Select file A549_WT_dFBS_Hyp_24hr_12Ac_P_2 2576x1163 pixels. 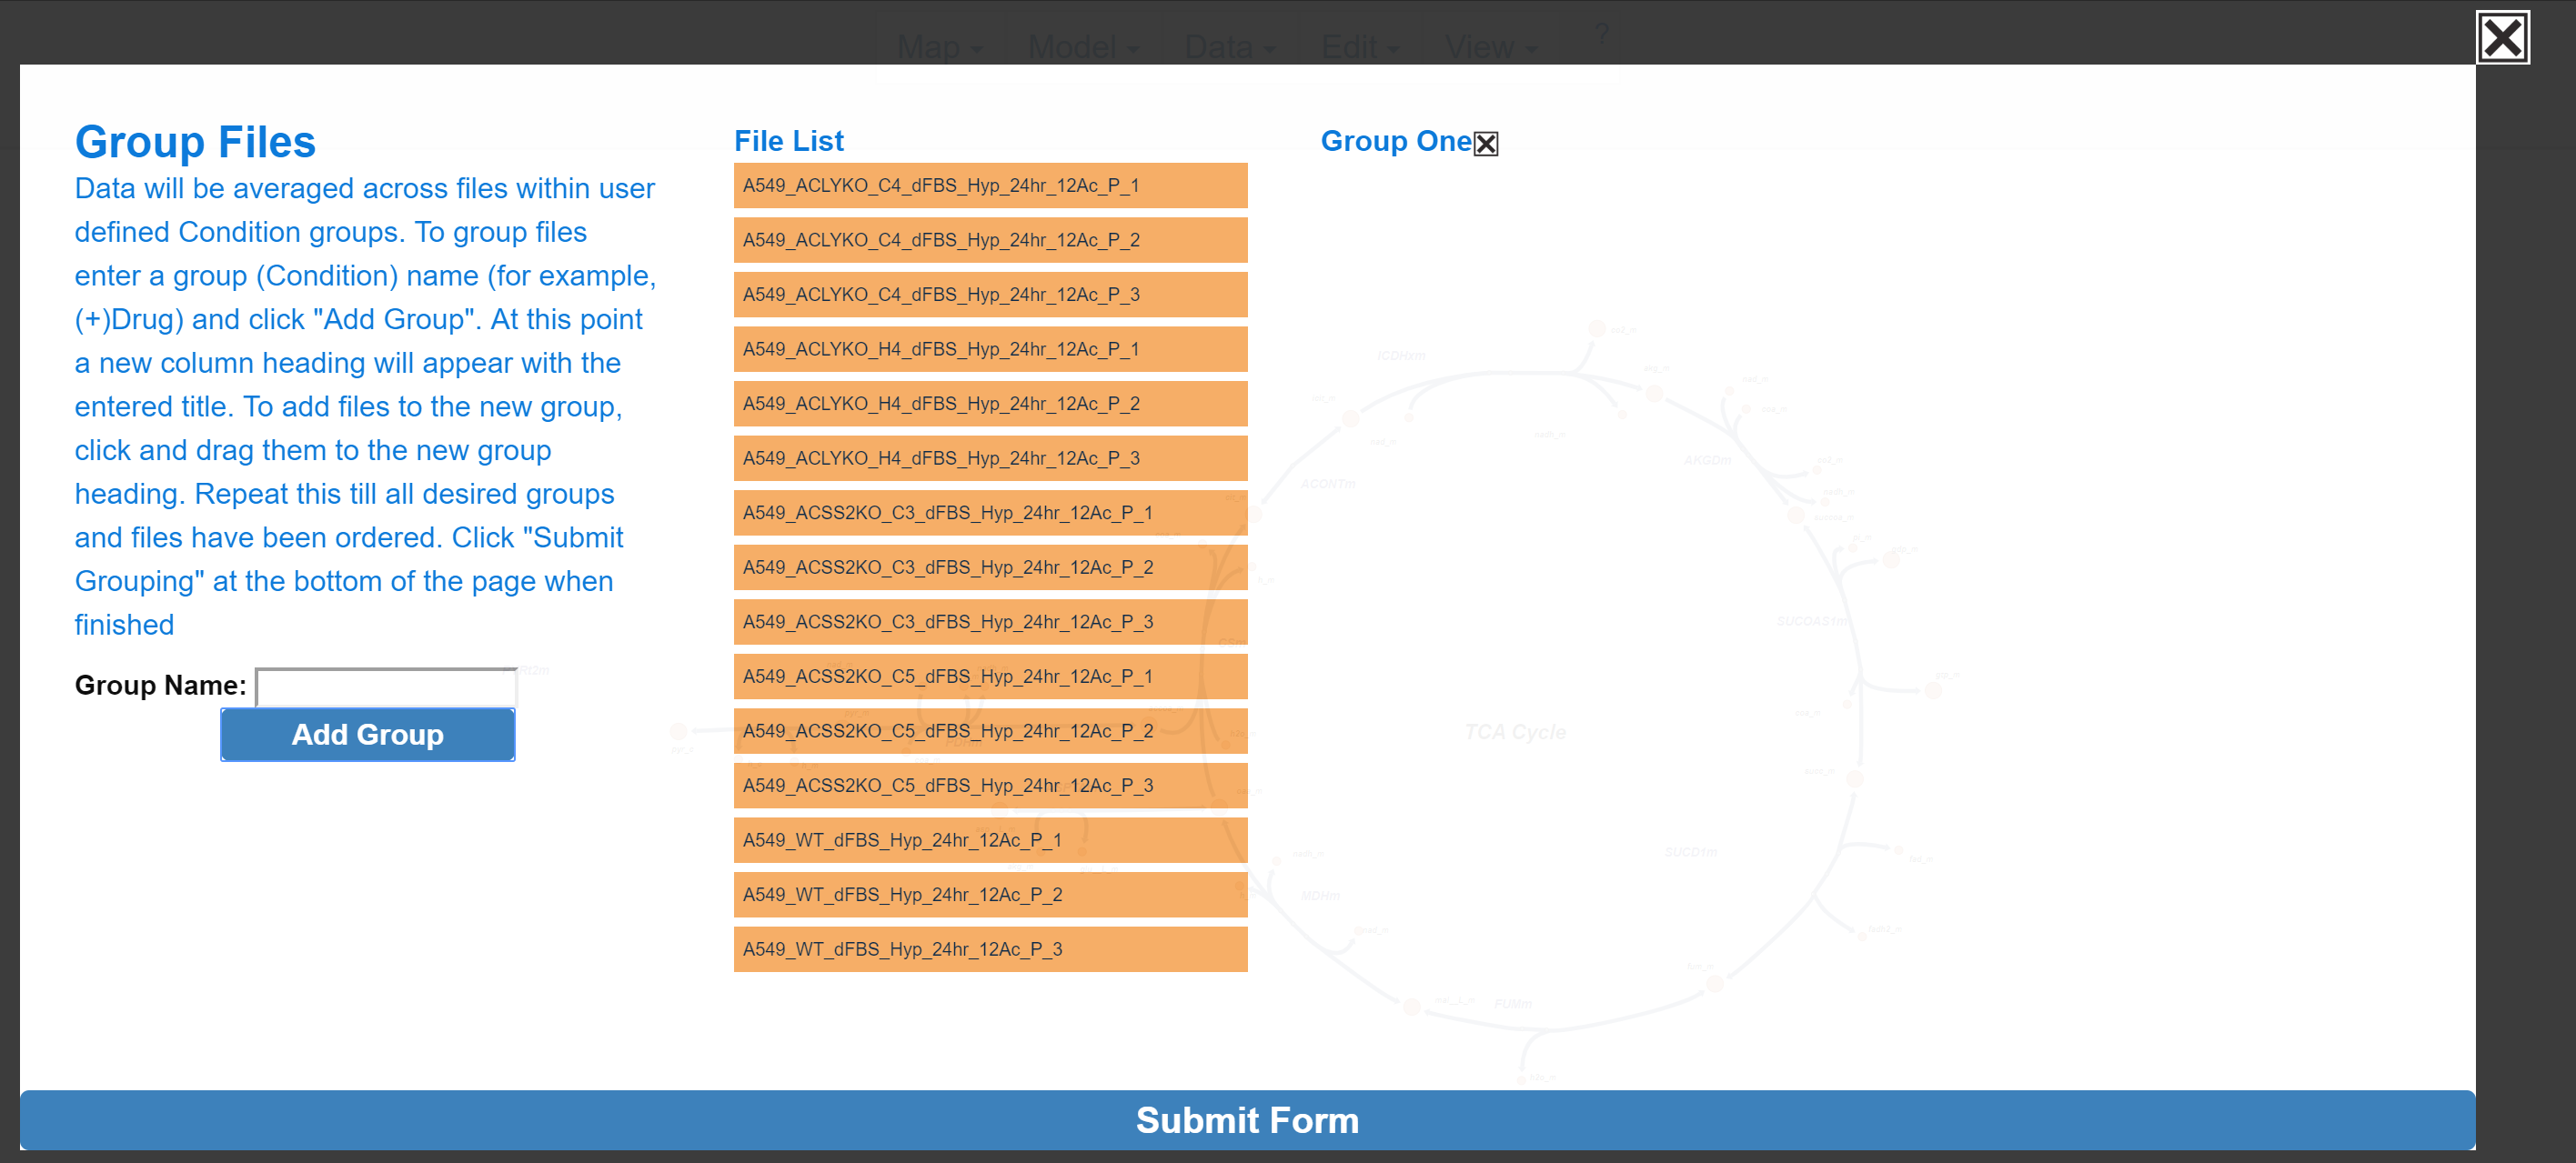click(990, 894)
